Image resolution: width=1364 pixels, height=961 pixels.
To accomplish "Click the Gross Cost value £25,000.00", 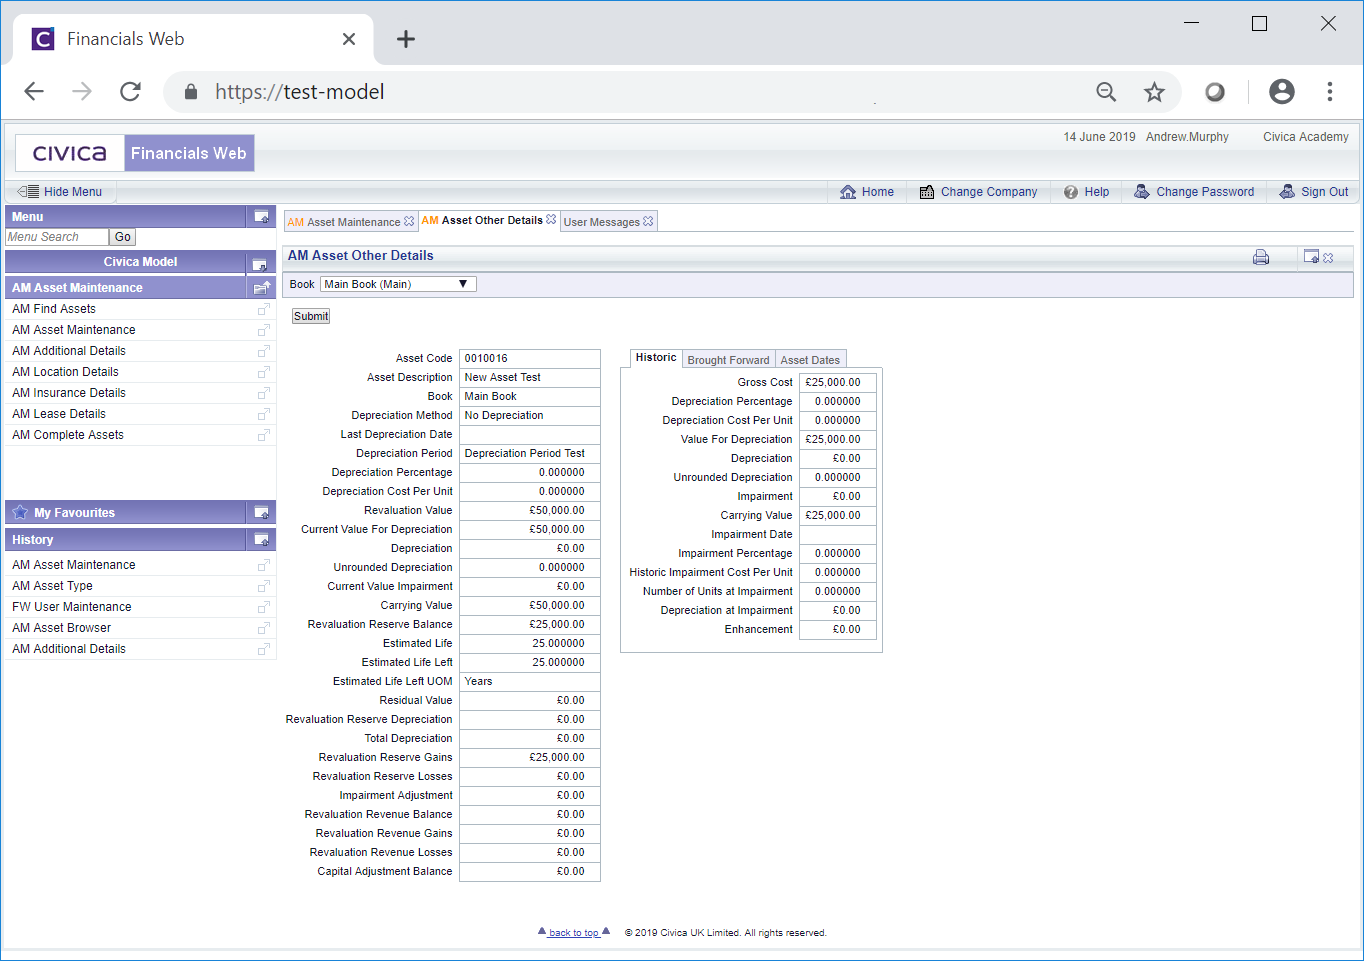I will [x=837, y=382].
